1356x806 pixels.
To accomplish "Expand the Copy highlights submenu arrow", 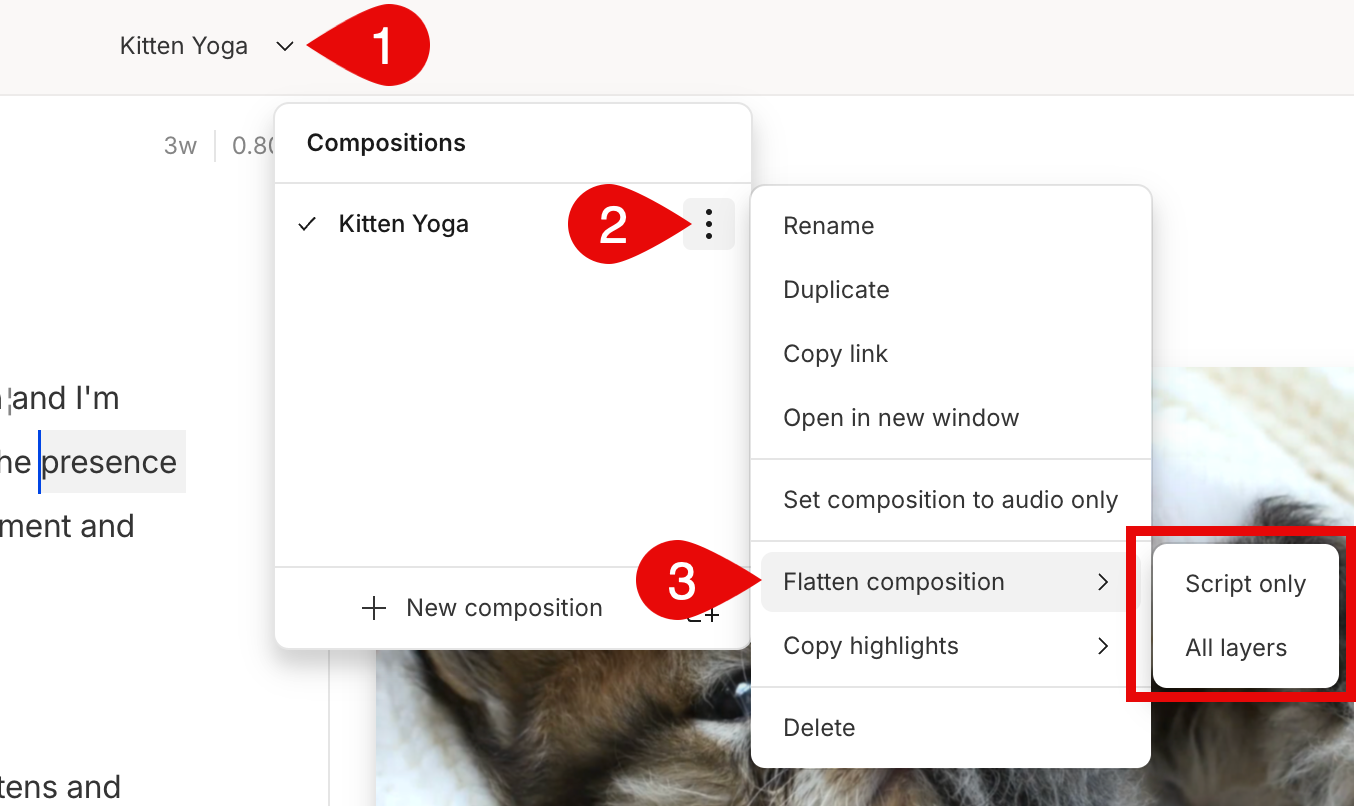I will coord(1104,646).
